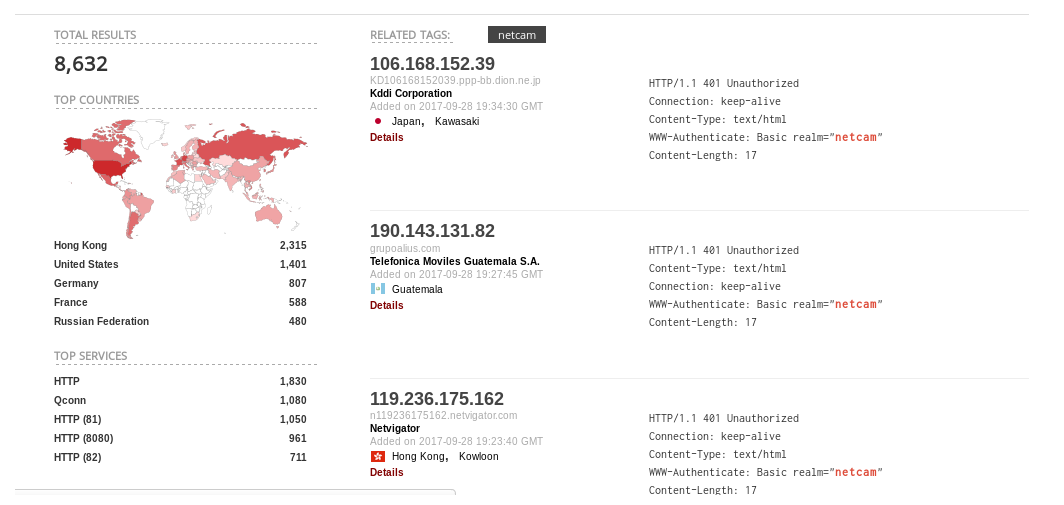
Task: Open IP address 119.236.175.162
Action: (x=437, y=399)
